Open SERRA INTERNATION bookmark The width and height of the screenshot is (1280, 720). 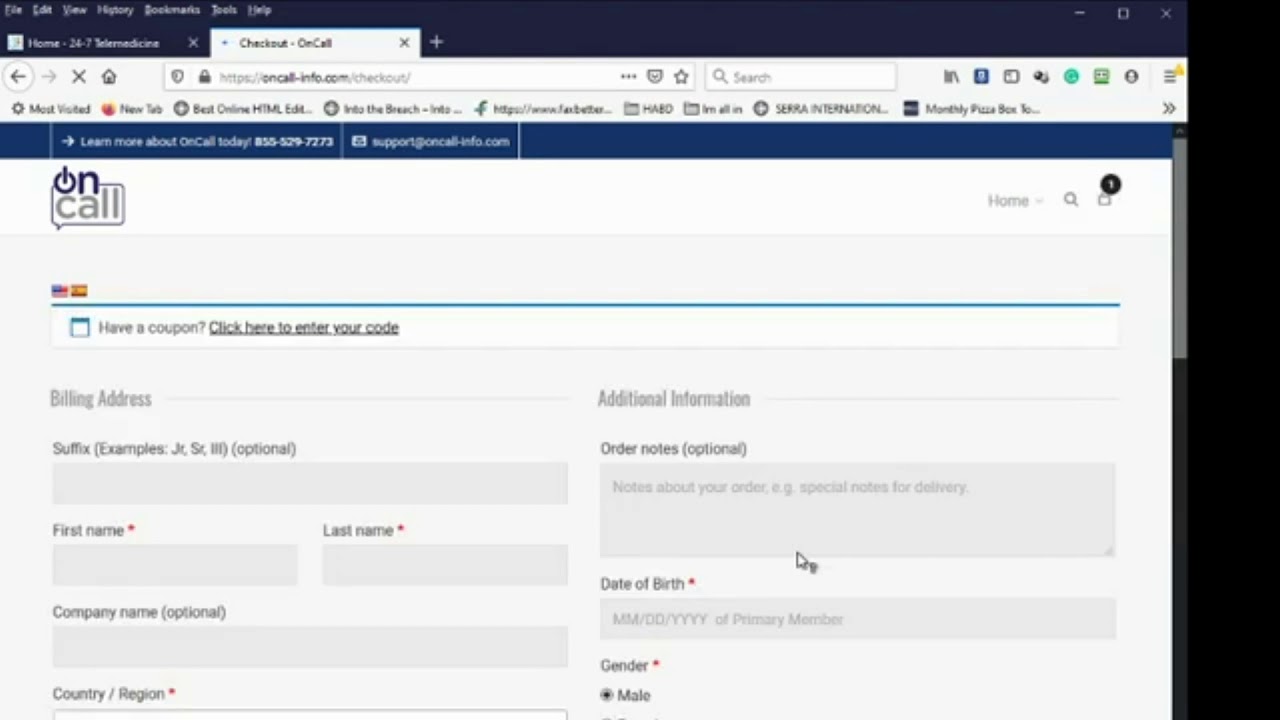(821, 109)
